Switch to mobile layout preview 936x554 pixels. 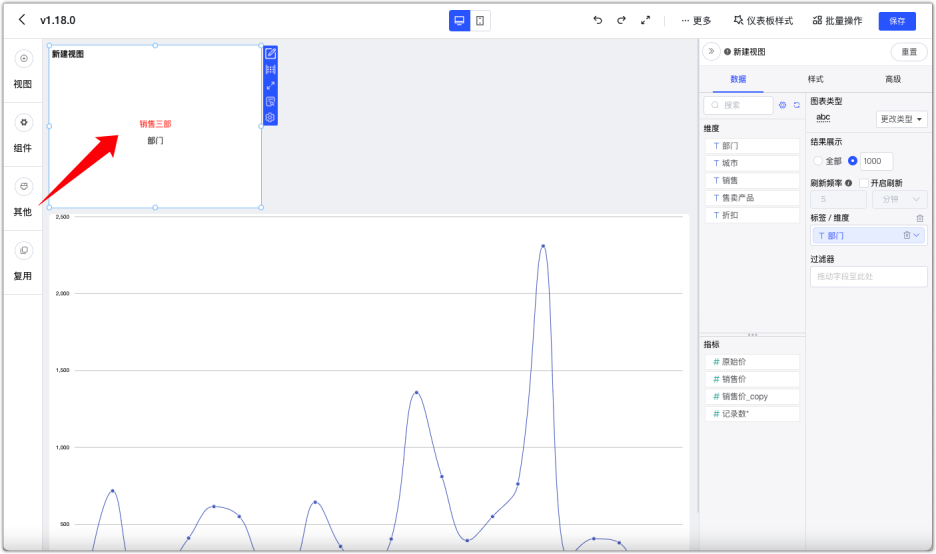(x=480, y=21)
